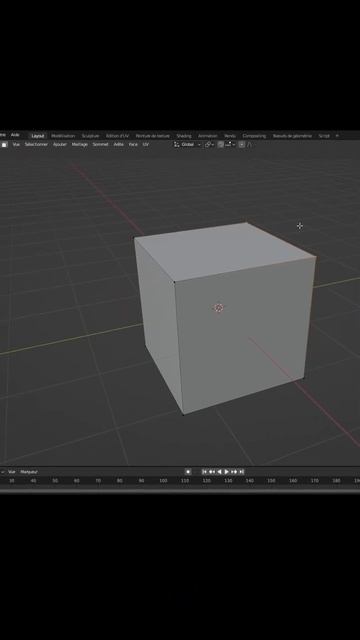Viewport: 360px width, 640px height.
Task: Switch to the Layout workspace tab
Action: click(38, 136)
